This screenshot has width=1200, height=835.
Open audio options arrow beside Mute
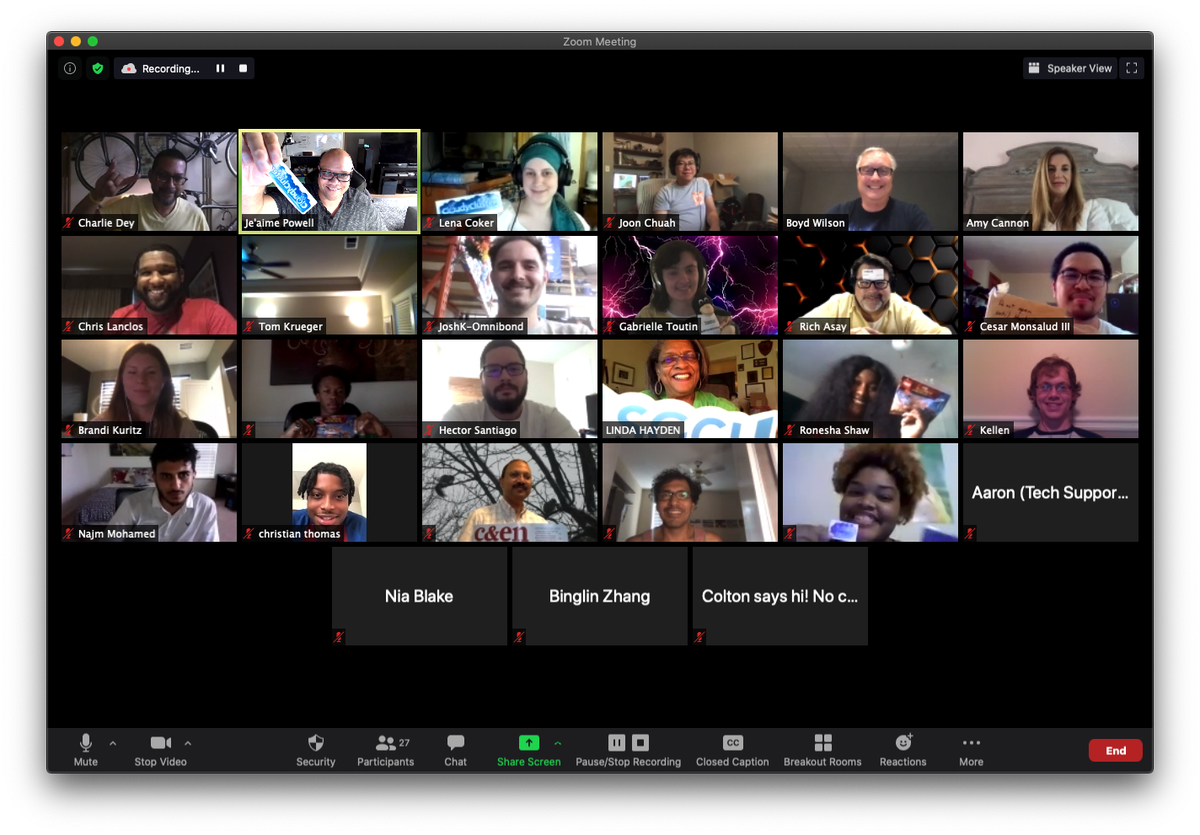(x=112, y=743)
